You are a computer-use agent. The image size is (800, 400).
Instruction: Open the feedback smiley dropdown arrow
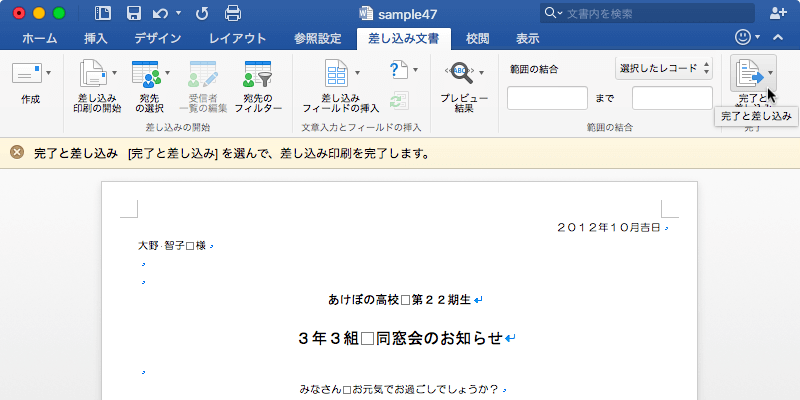click(757, 37)
